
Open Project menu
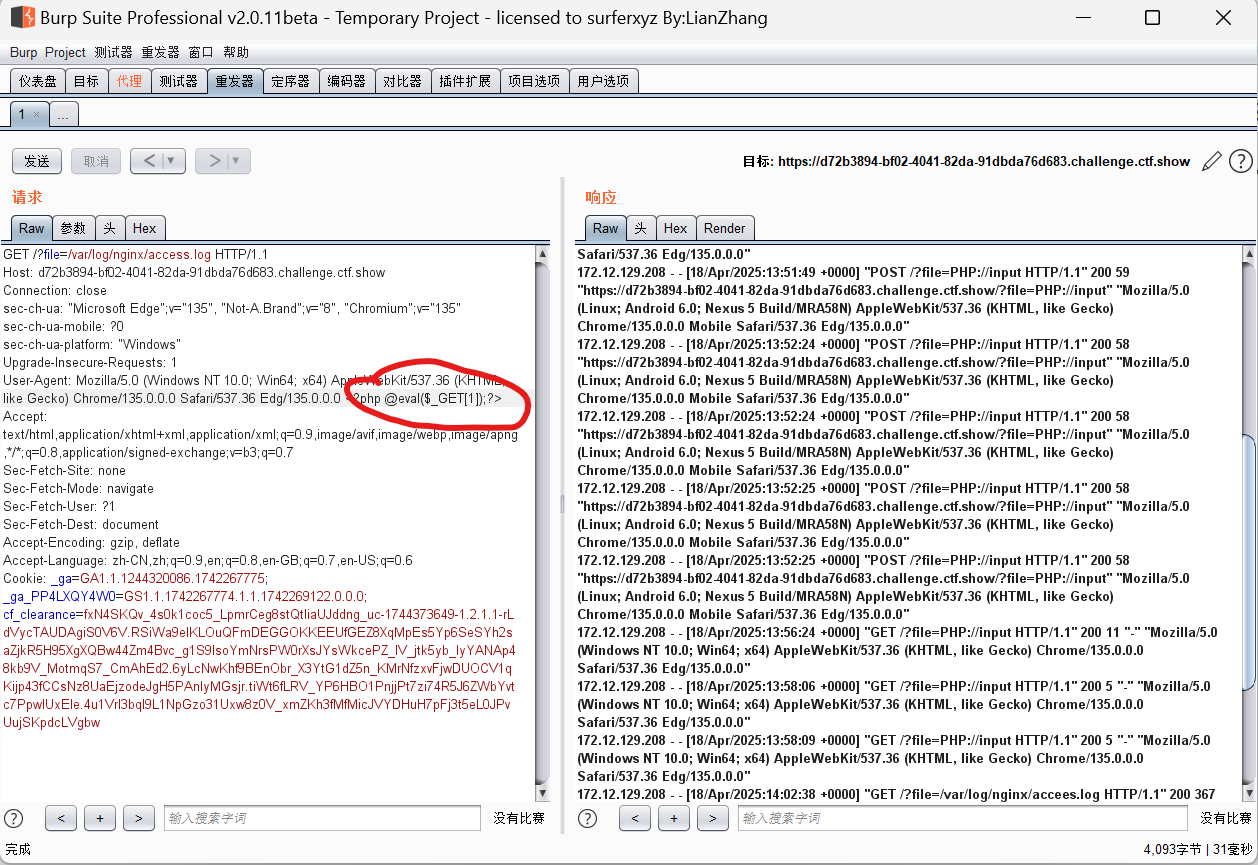(65, 52)
